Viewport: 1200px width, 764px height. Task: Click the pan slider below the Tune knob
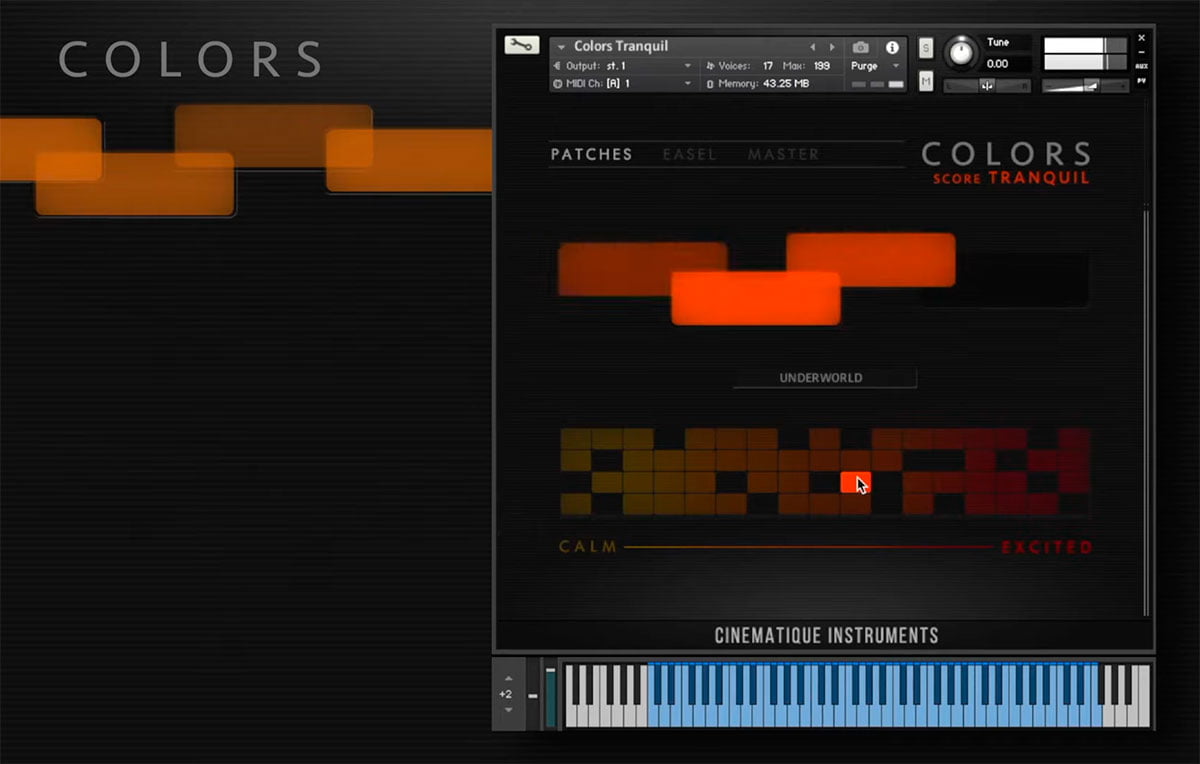pos(986,86)
